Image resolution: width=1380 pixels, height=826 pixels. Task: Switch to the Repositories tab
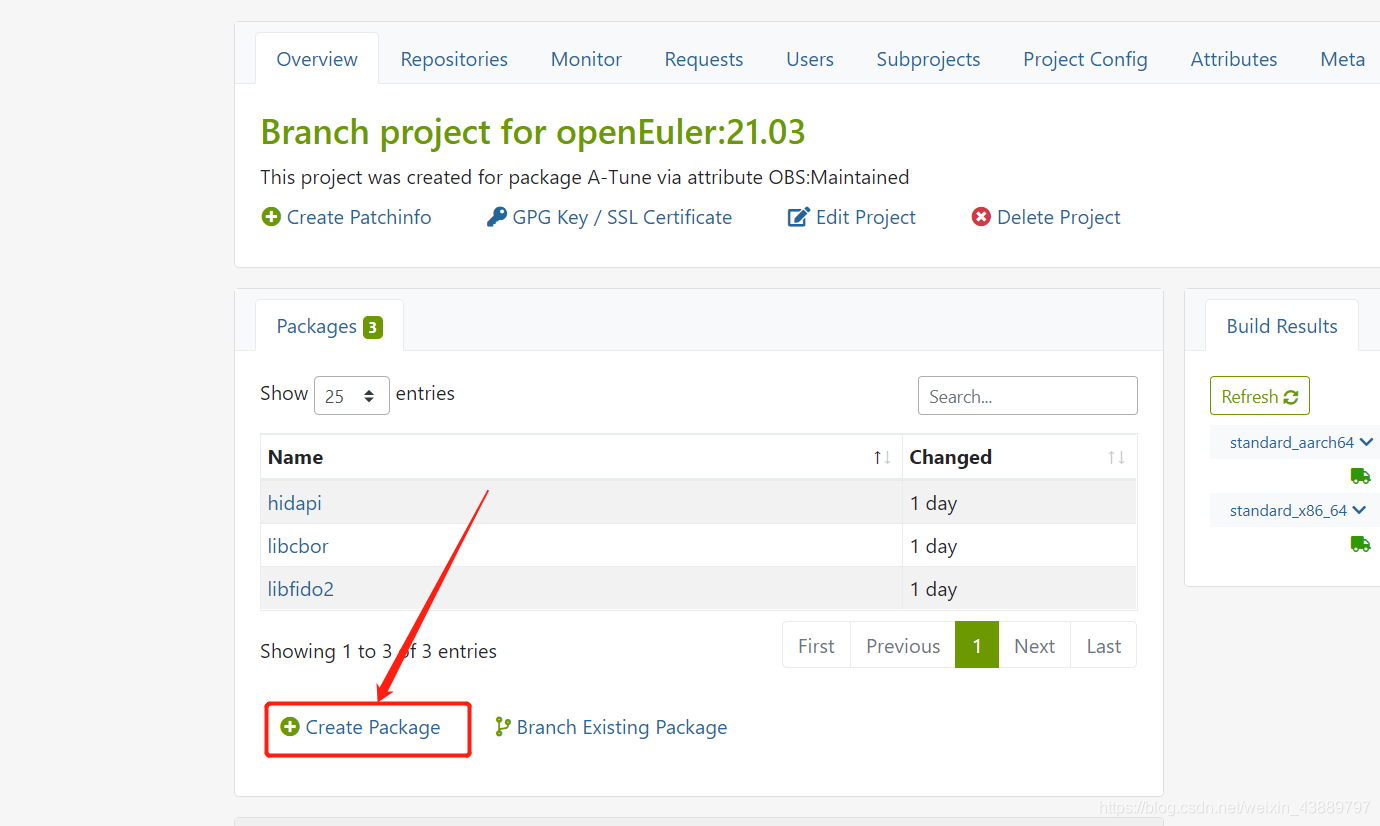453,59
